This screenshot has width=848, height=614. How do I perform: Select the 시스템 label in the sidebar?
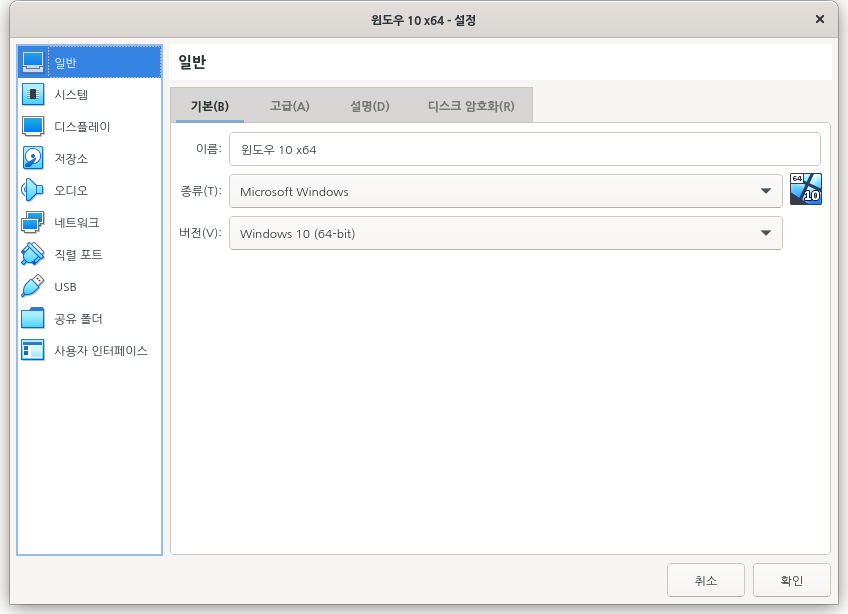tap(71, 95)
